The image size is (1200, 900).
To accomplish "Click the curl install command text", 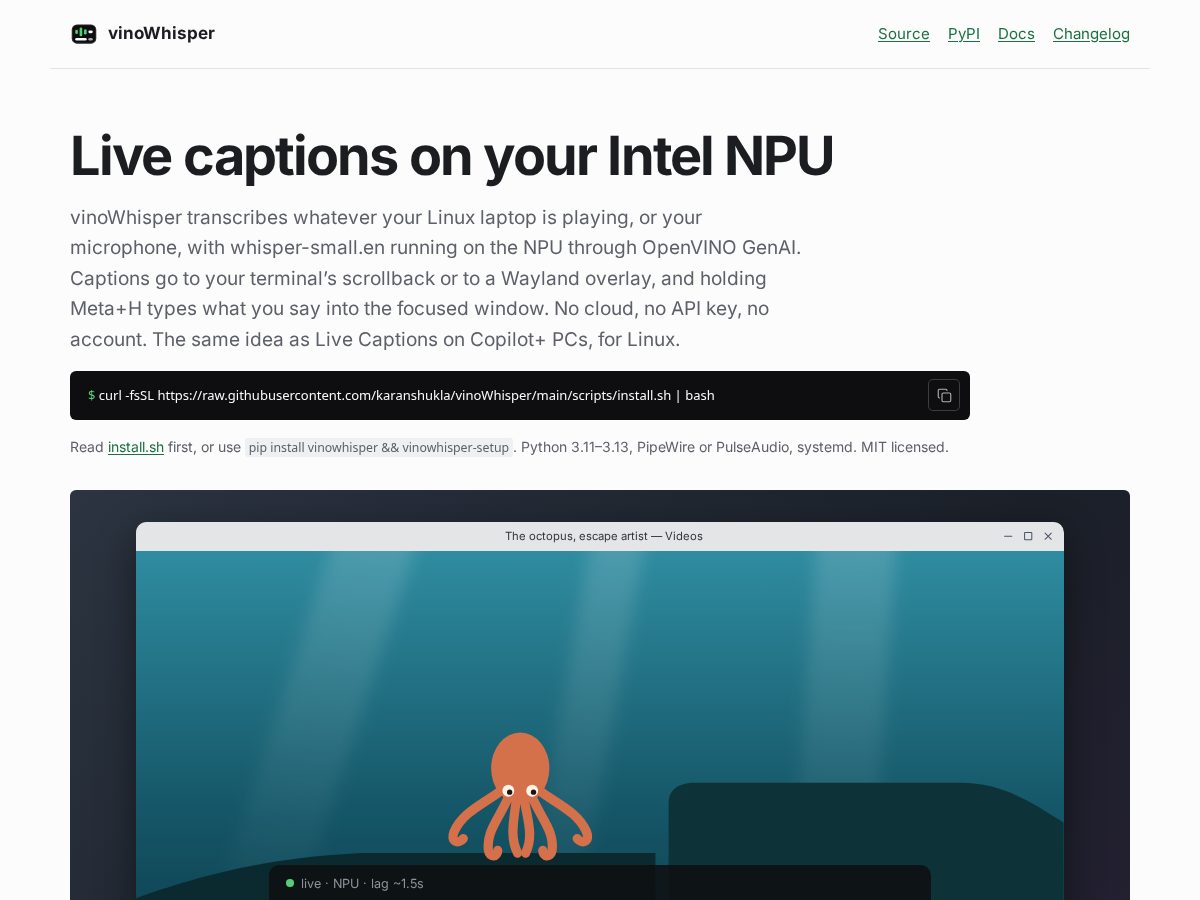I will point(406,395).
